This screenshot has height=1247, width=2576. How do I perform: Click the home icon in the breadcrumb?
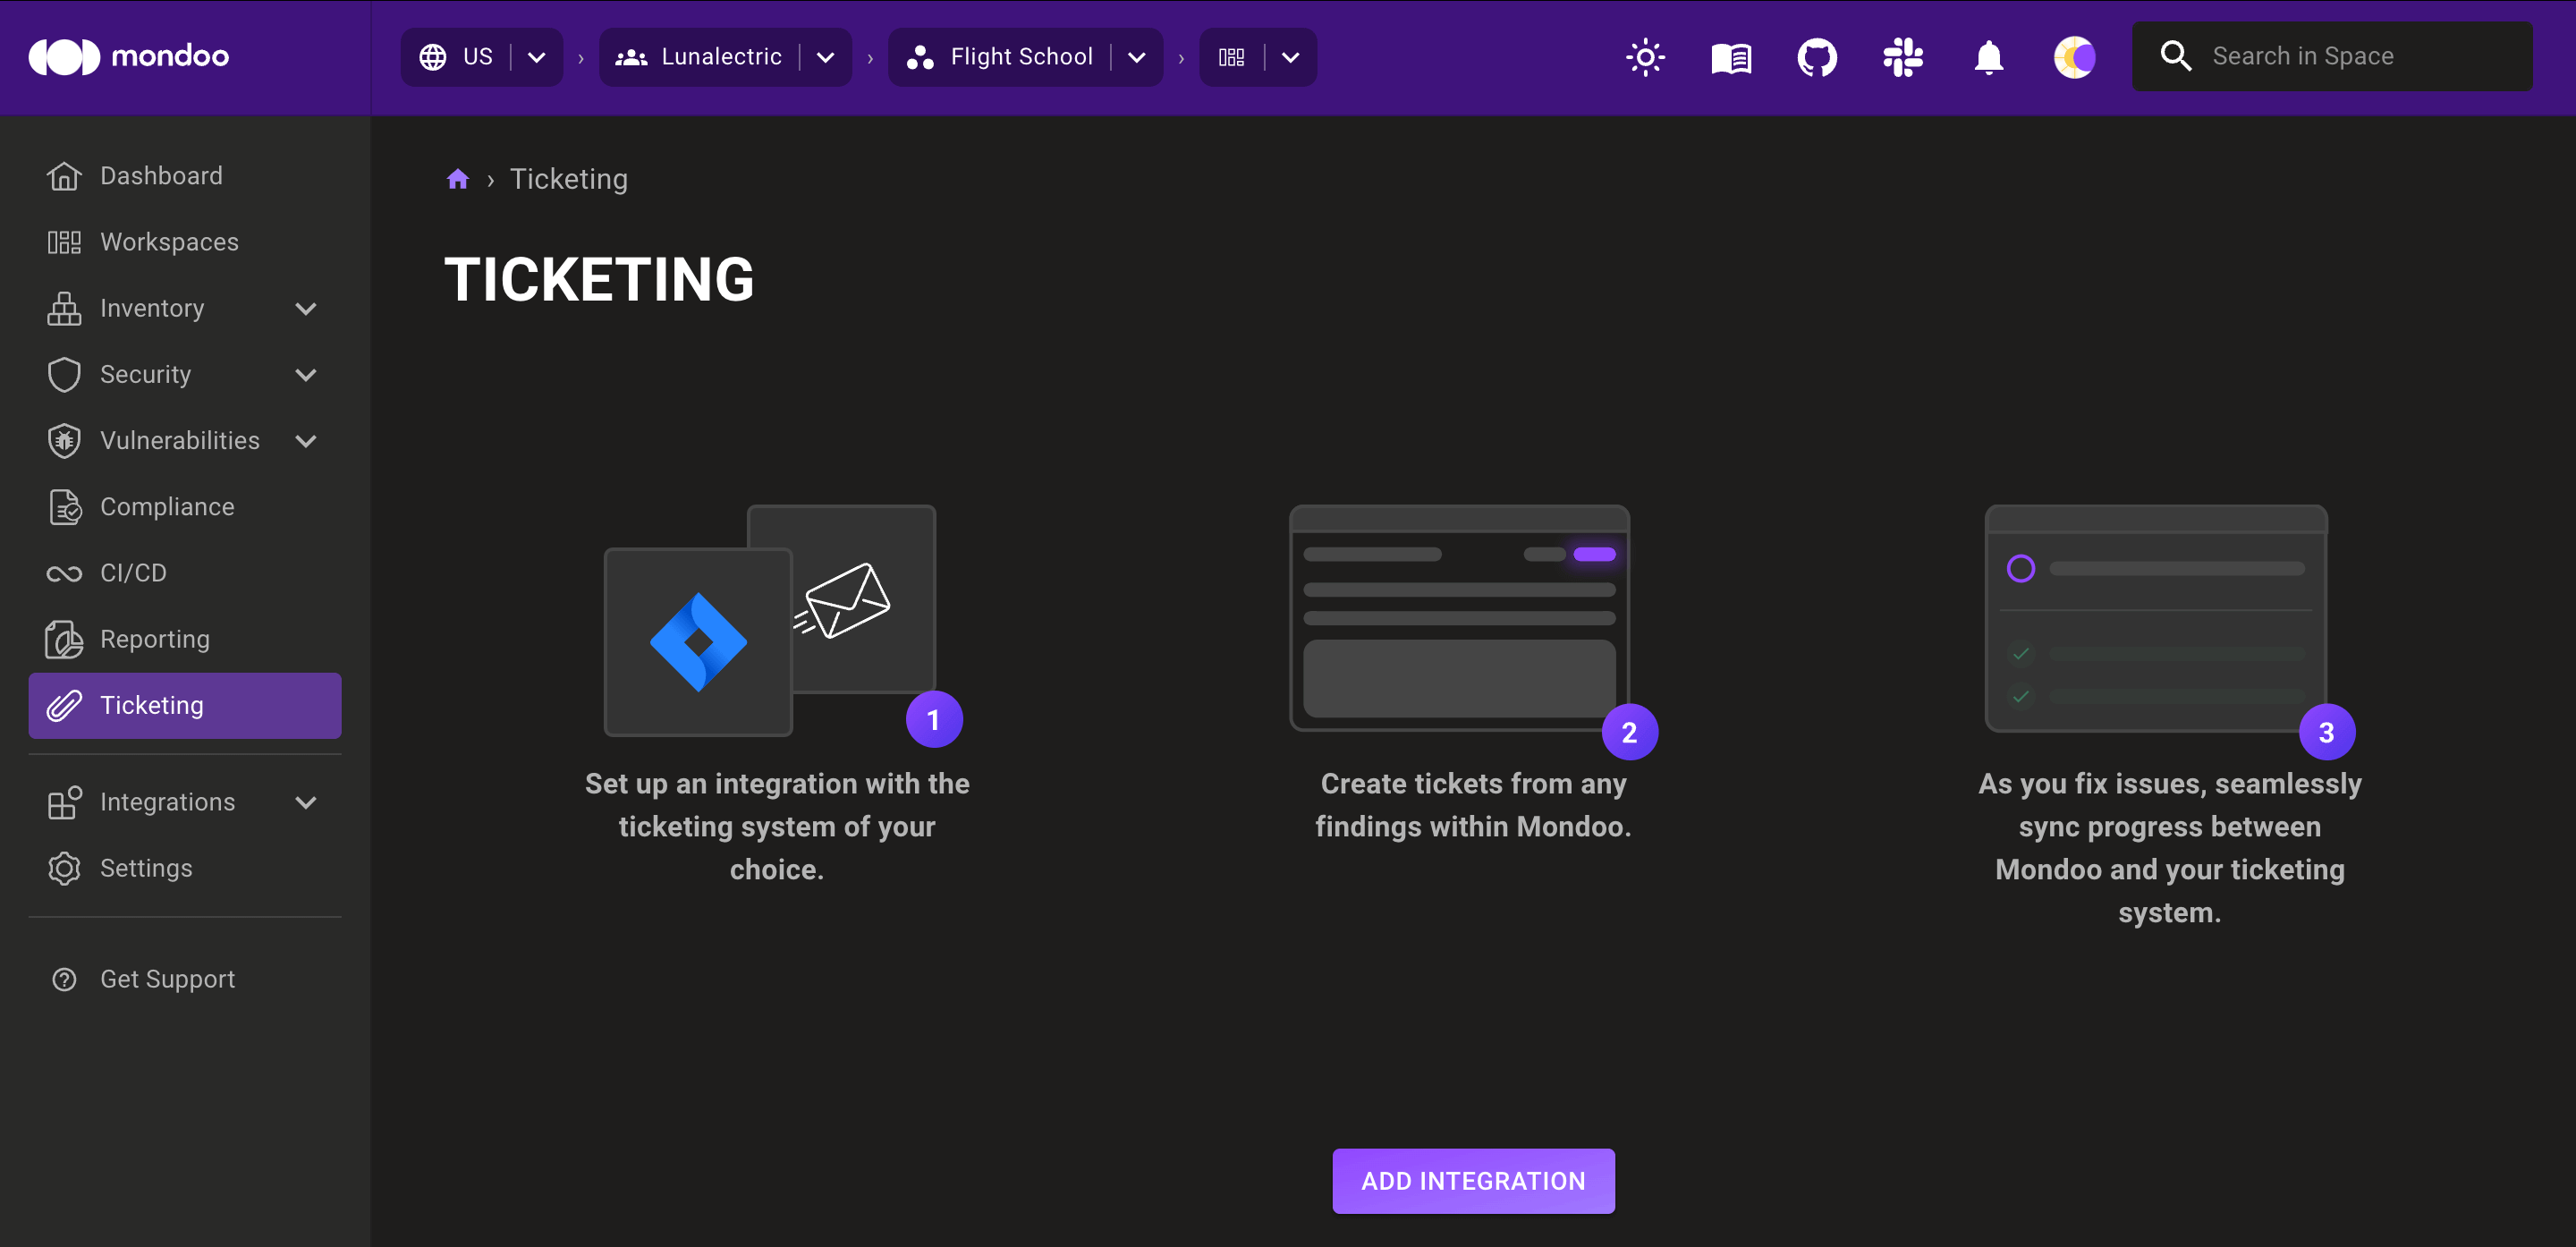point(457,178)
